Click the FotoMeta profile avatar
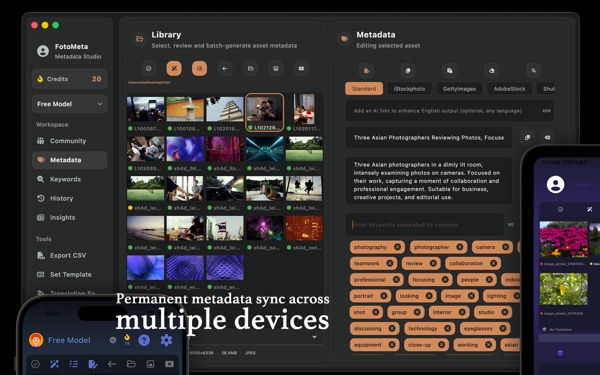Screen dimensions: 600x375 (43, 51)
